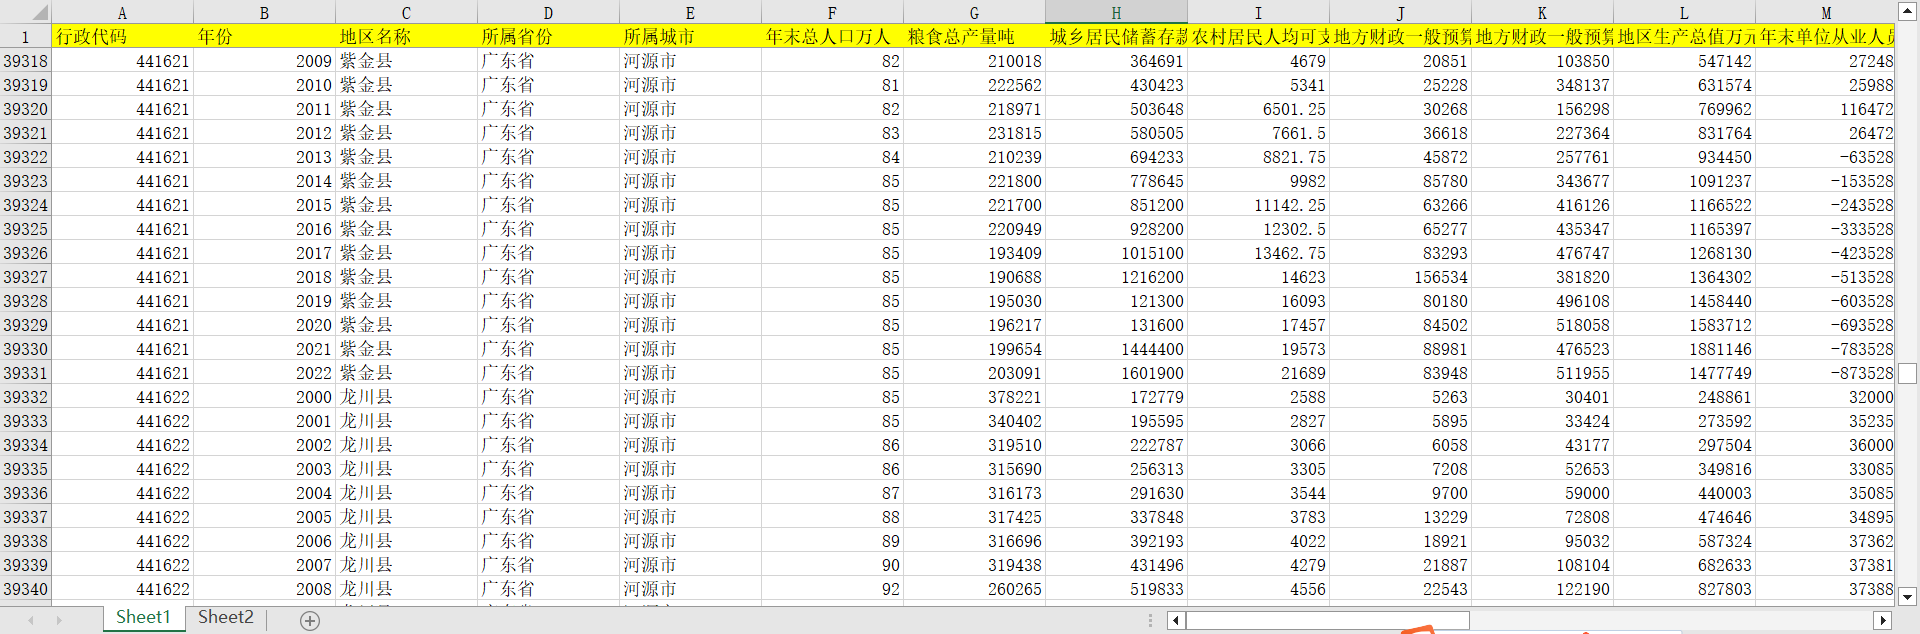Click savings cell 1601900
The image size is (1920, 634).
[1116, 373]
